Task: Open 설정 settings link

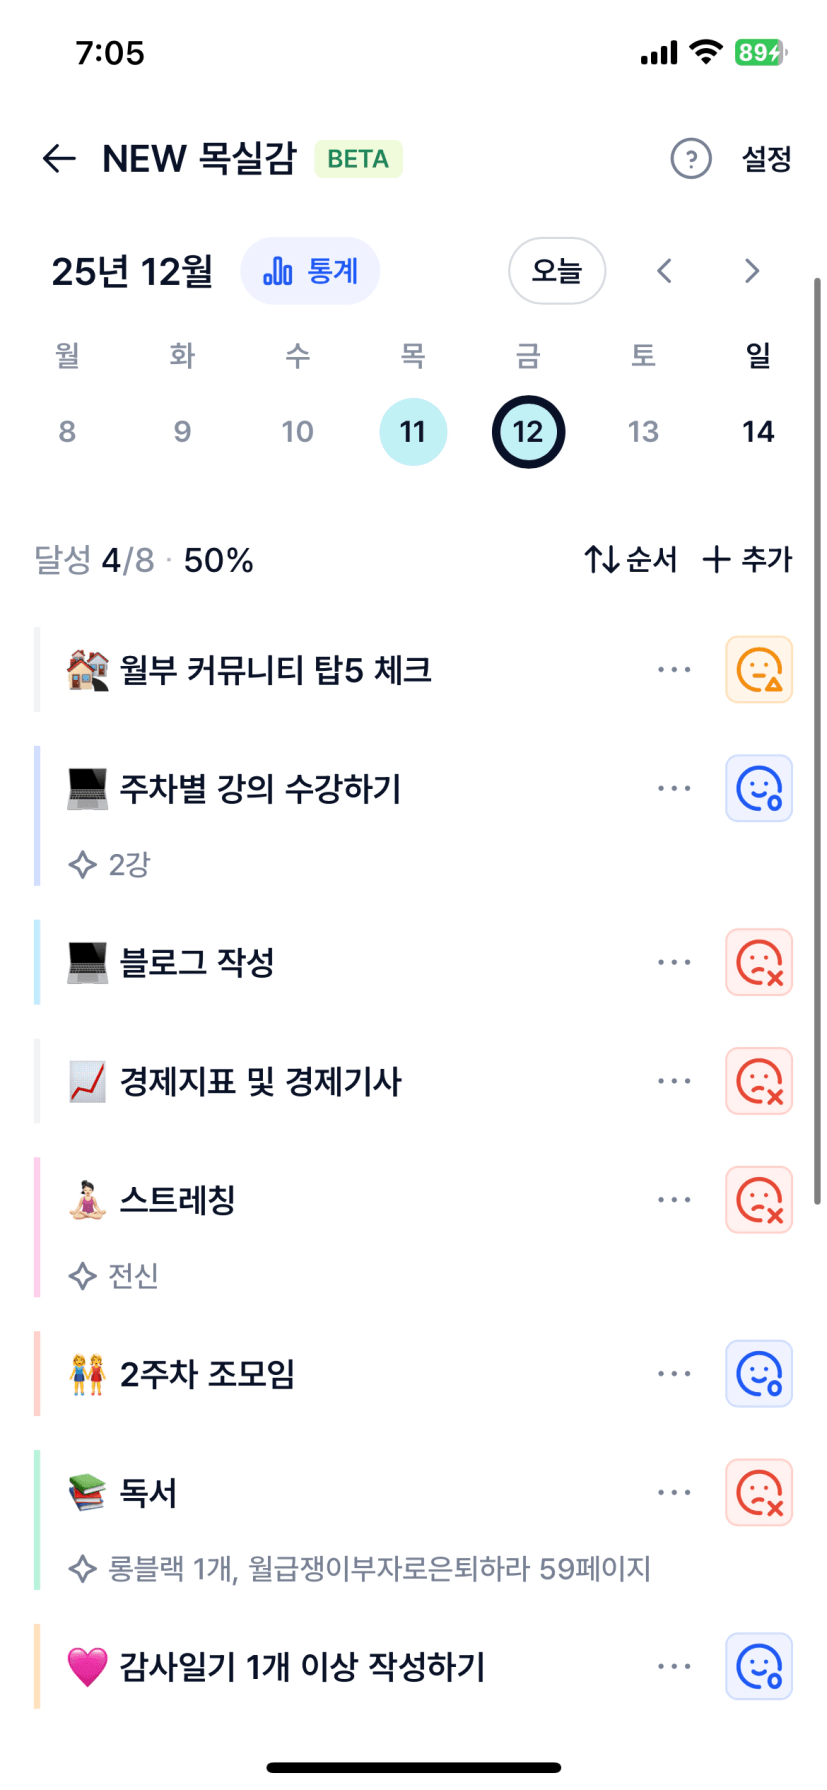Action: click(x=766, y=159)
